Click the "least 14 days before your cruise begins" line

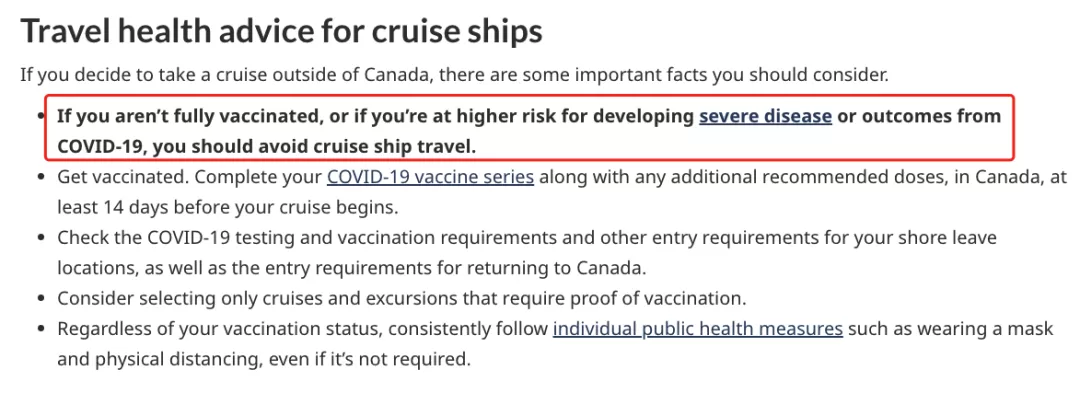[x=228, y=207]
